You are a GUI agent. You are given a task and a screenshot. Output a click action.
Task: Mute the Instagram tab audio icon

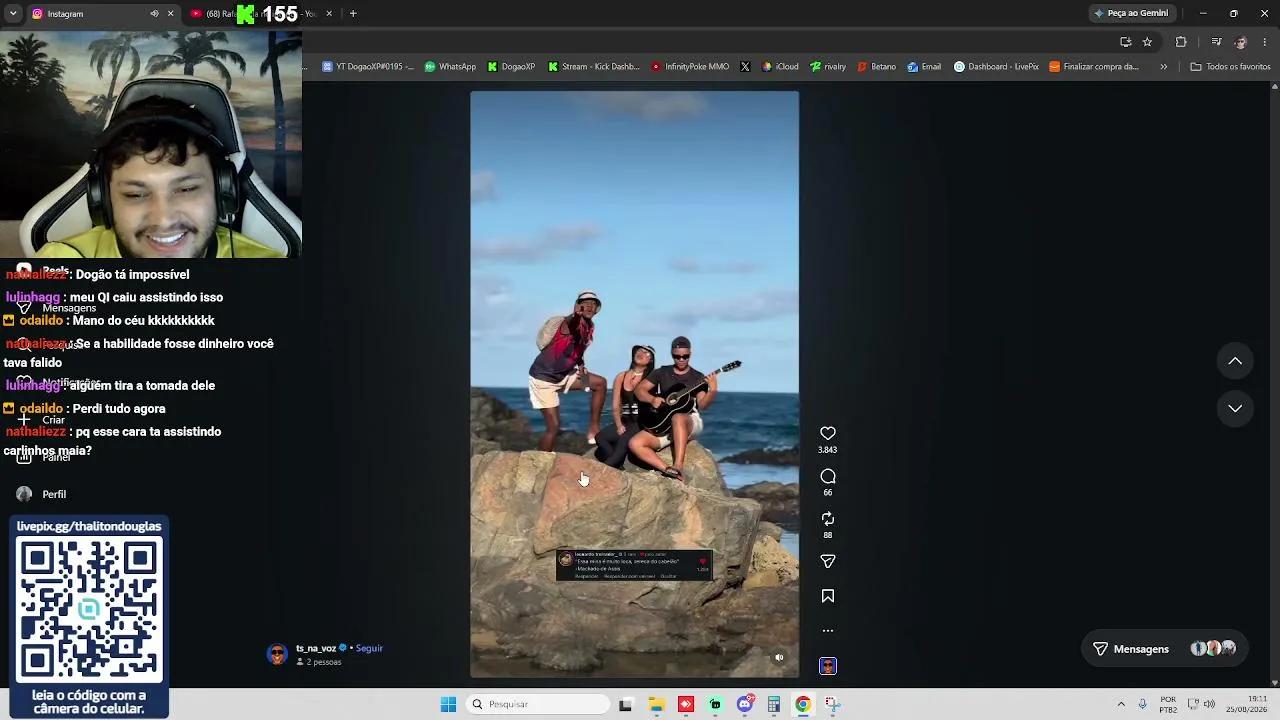coord(154,14)
